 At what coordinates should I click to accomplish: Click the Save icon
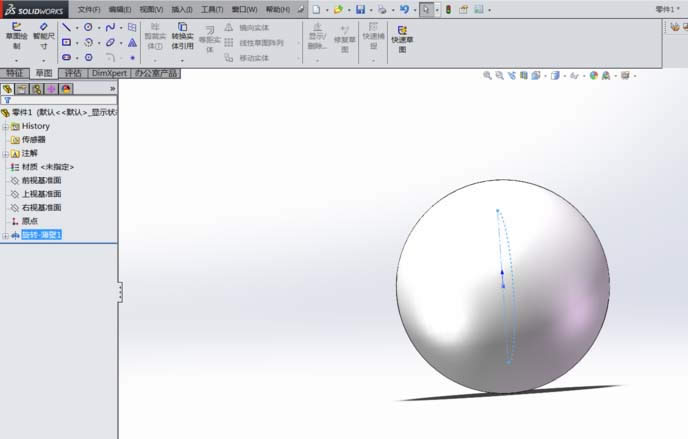click(360, 9)
